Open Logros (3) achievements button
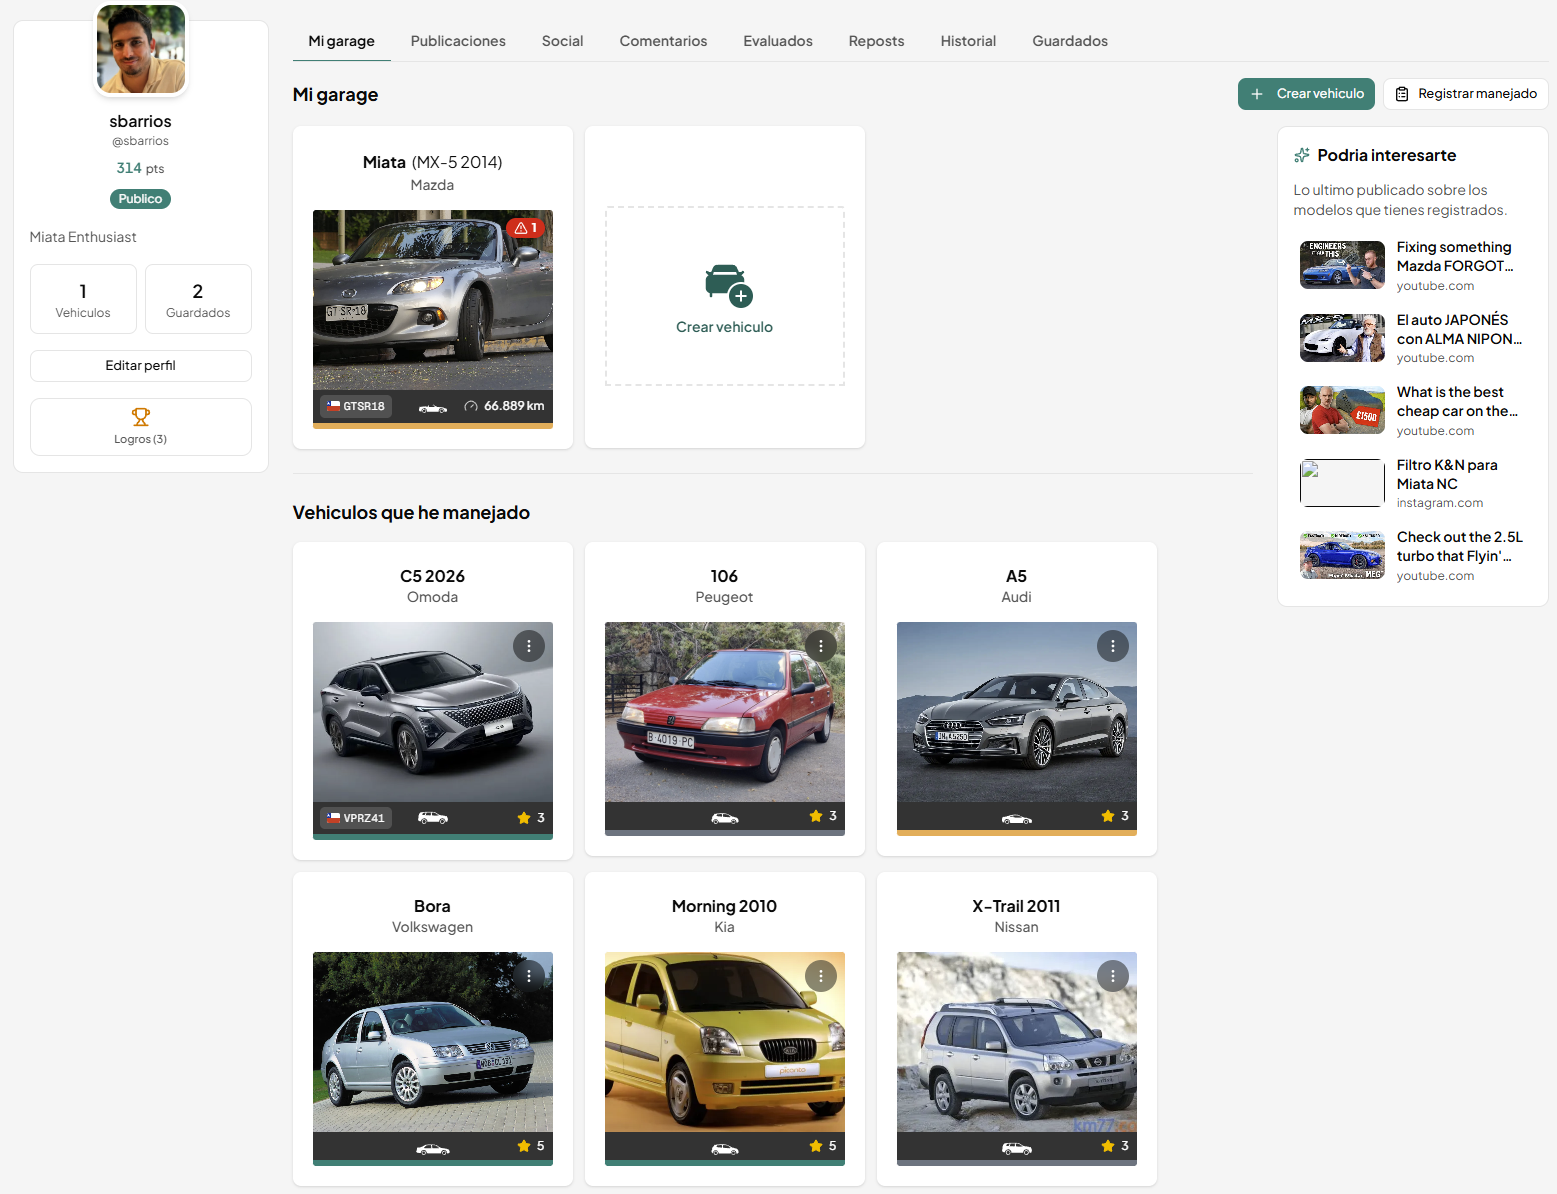1557x1194 pixels. [141, 427]
